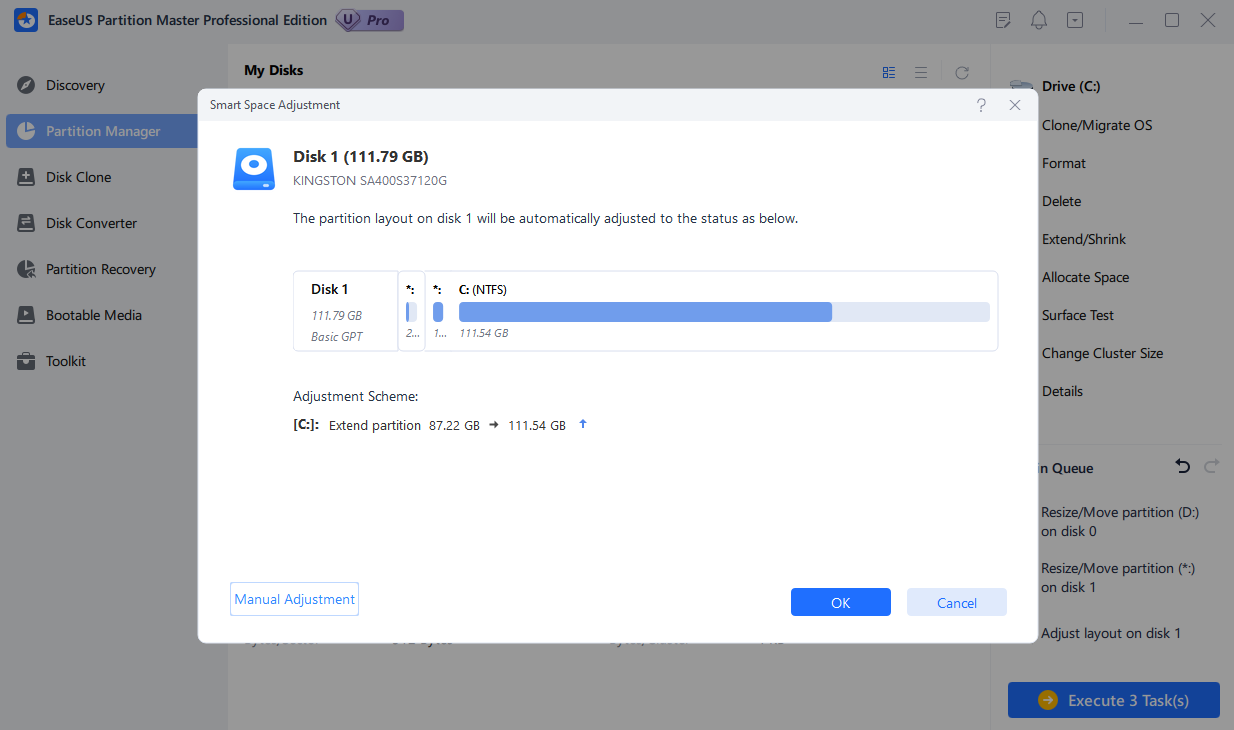The width and height of the screenshot is (1234, 730).
Task: Open Partition Recovery in sidebar
Action: coord(100,269)
